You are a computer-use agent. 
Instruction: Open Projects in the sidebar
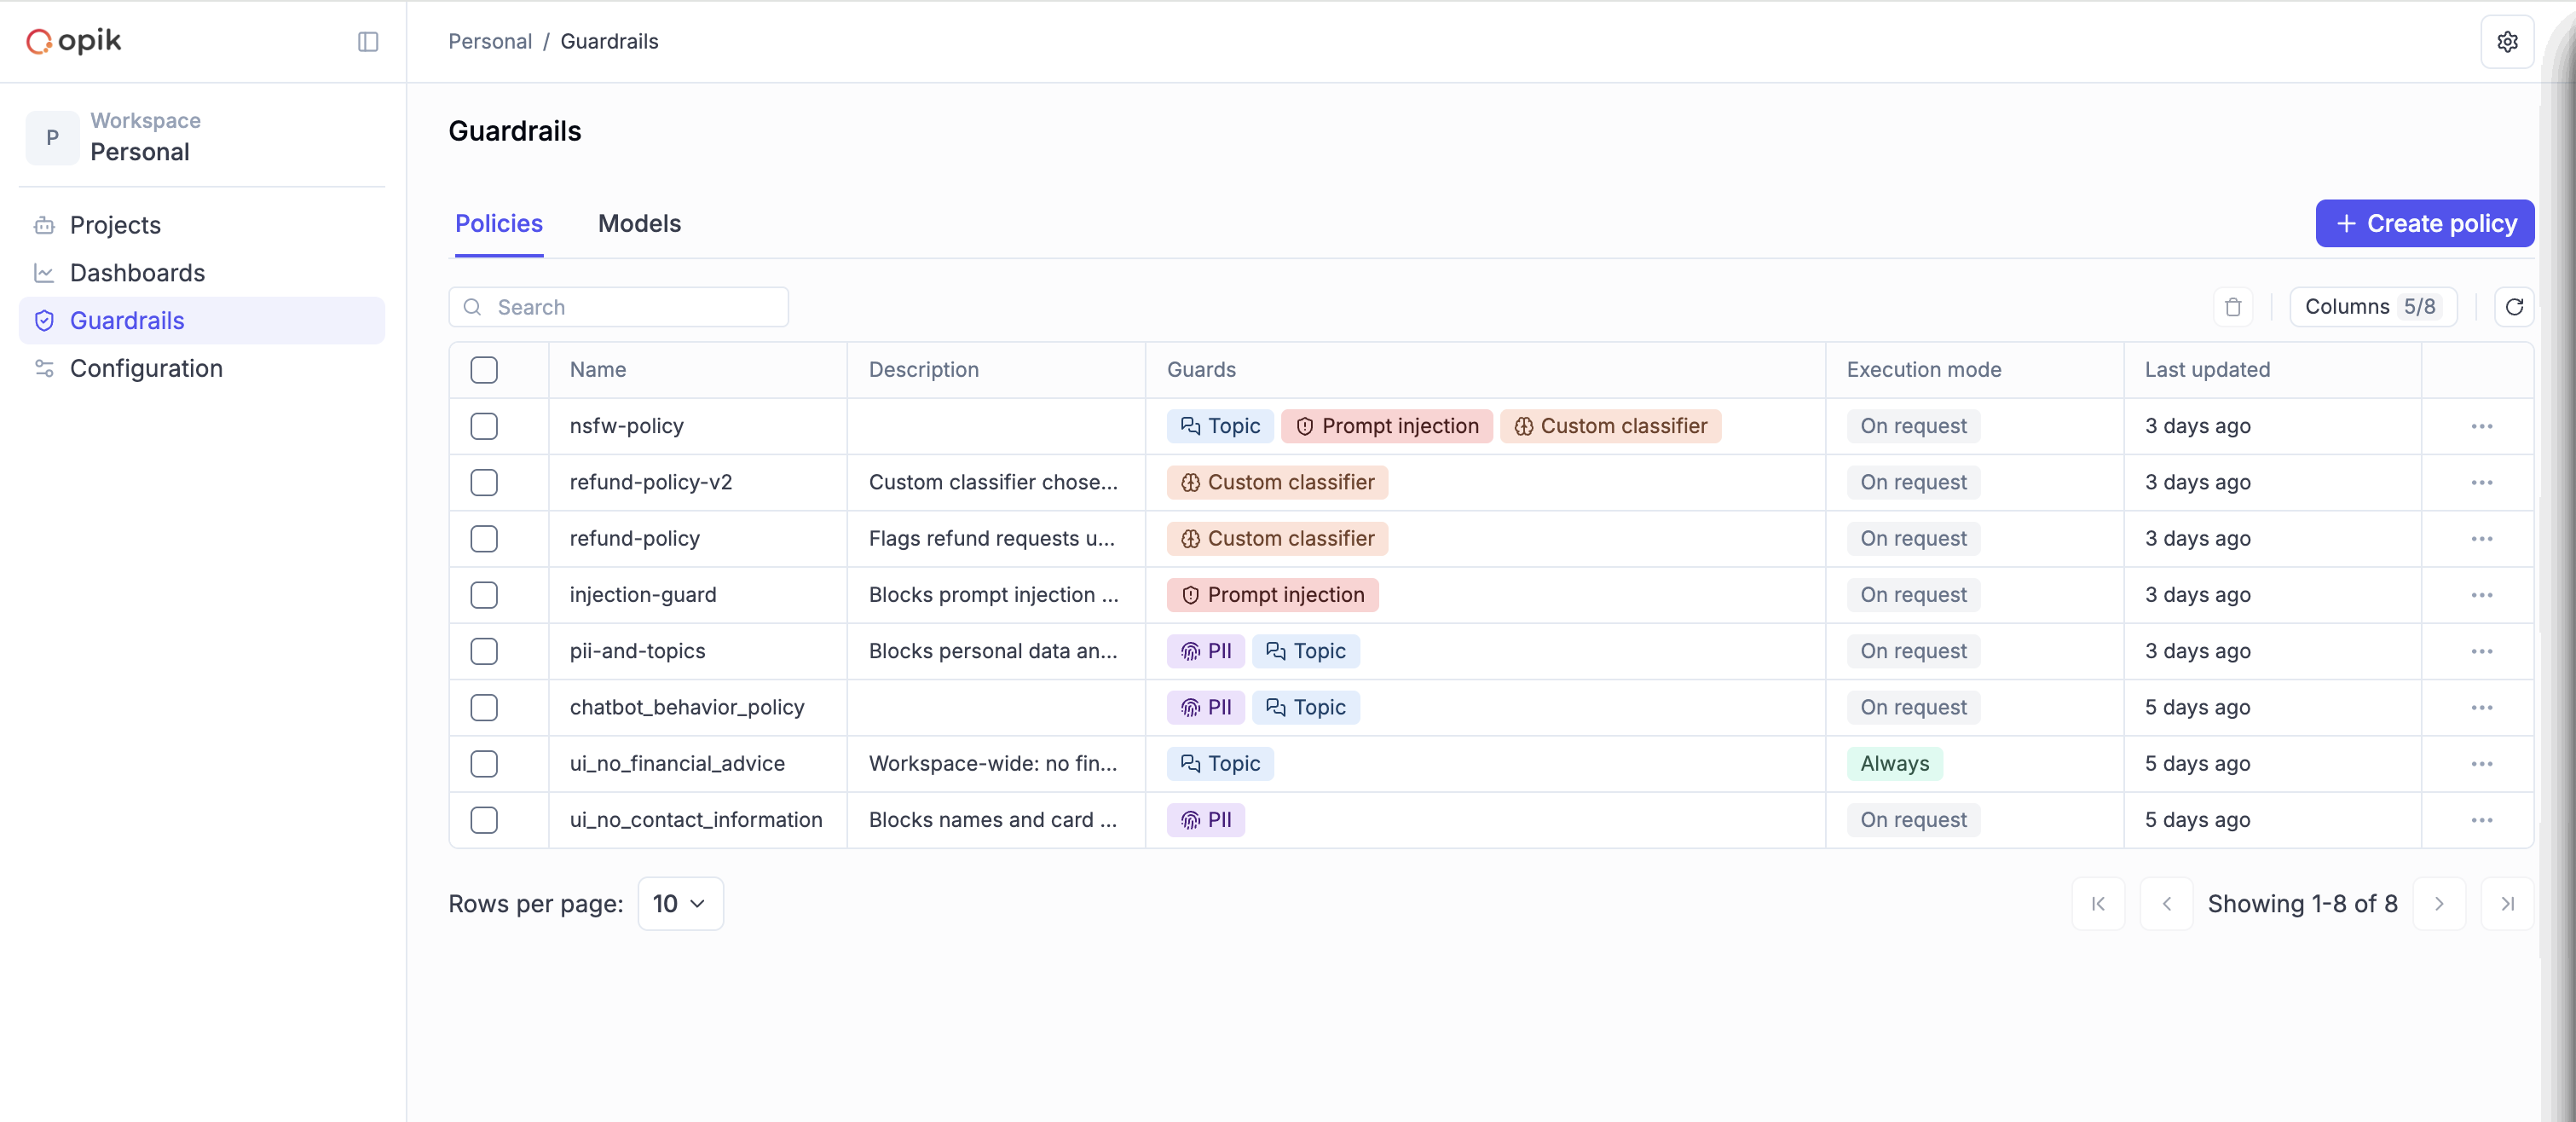[202, 225]
